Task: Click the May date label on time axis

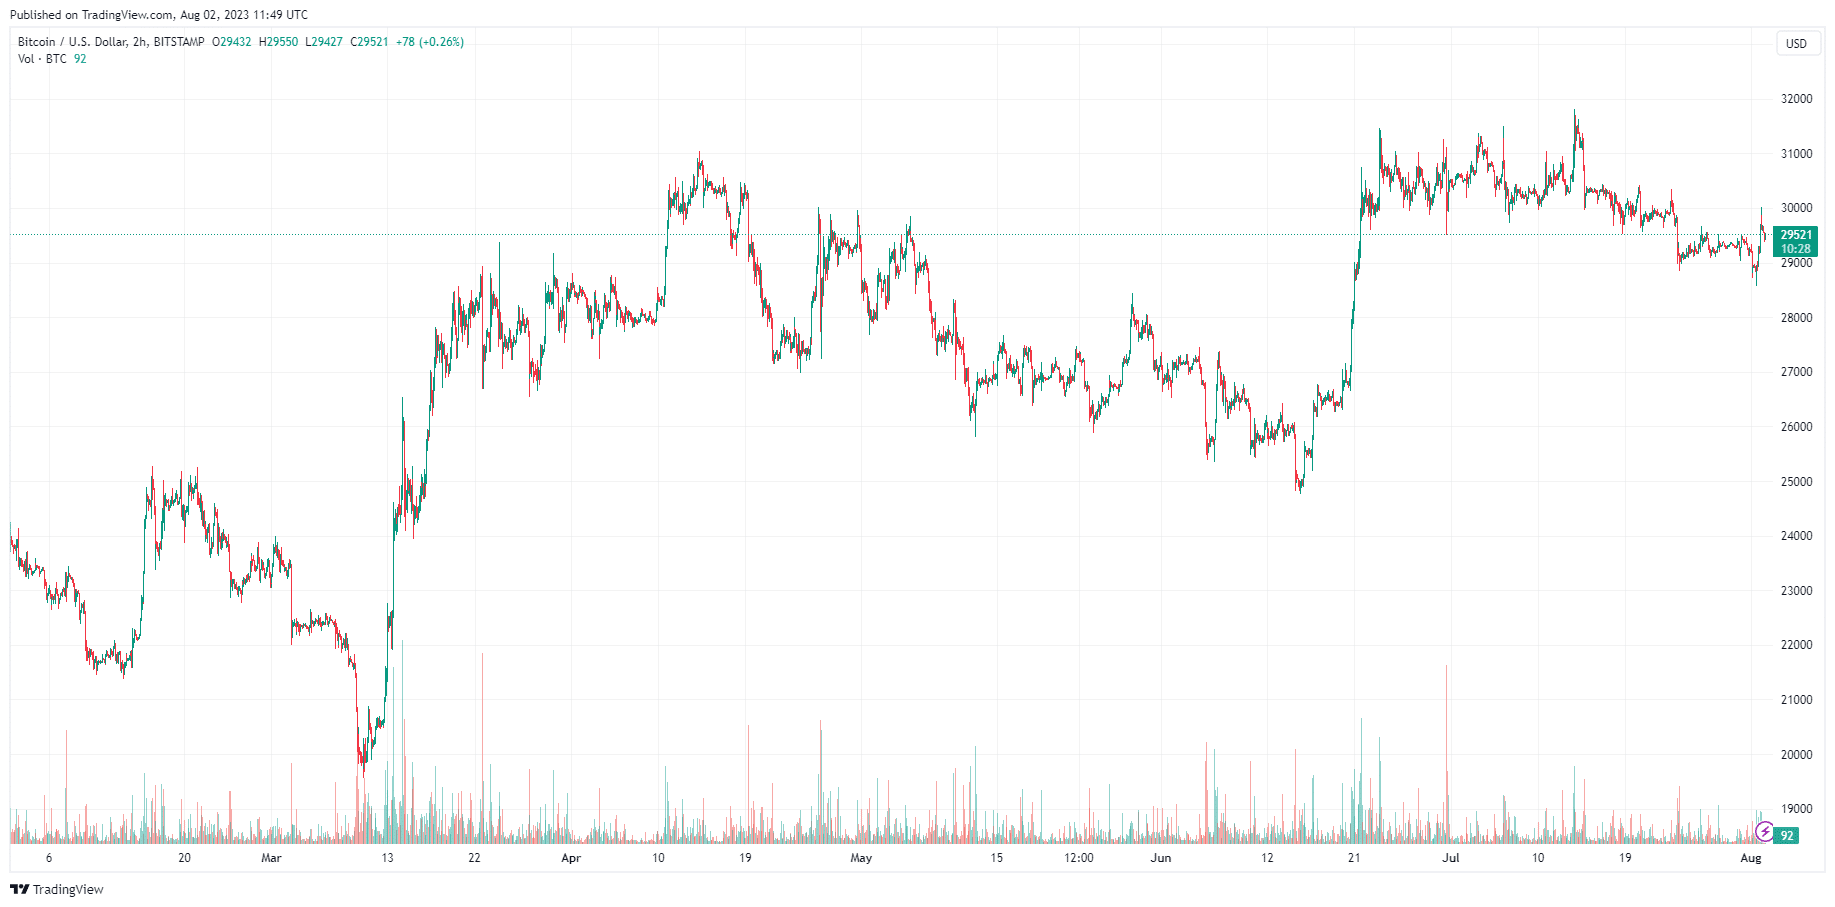Action: (861, 858)
